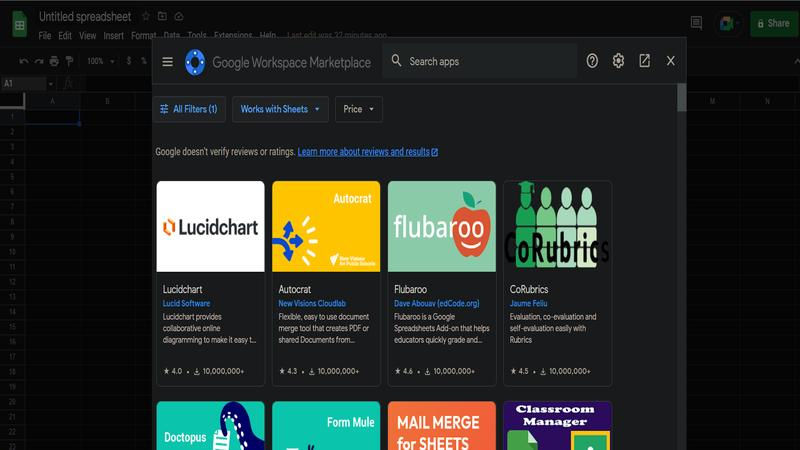Click the CoRubrics app title text
This screenshot has width=800, height=450.
coord(529,289)
